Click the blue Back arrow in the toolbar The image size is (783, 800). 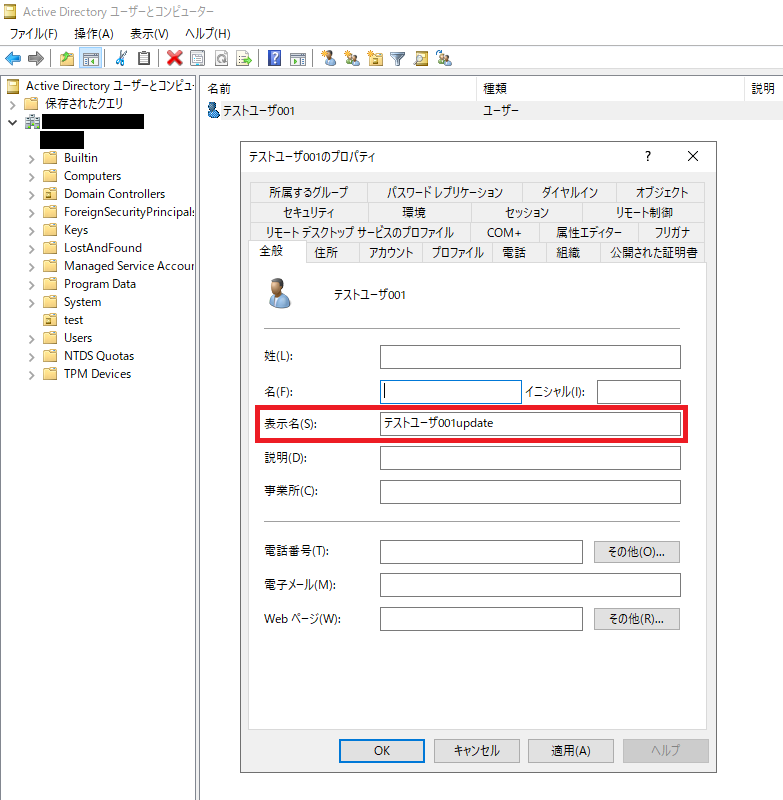13,59
